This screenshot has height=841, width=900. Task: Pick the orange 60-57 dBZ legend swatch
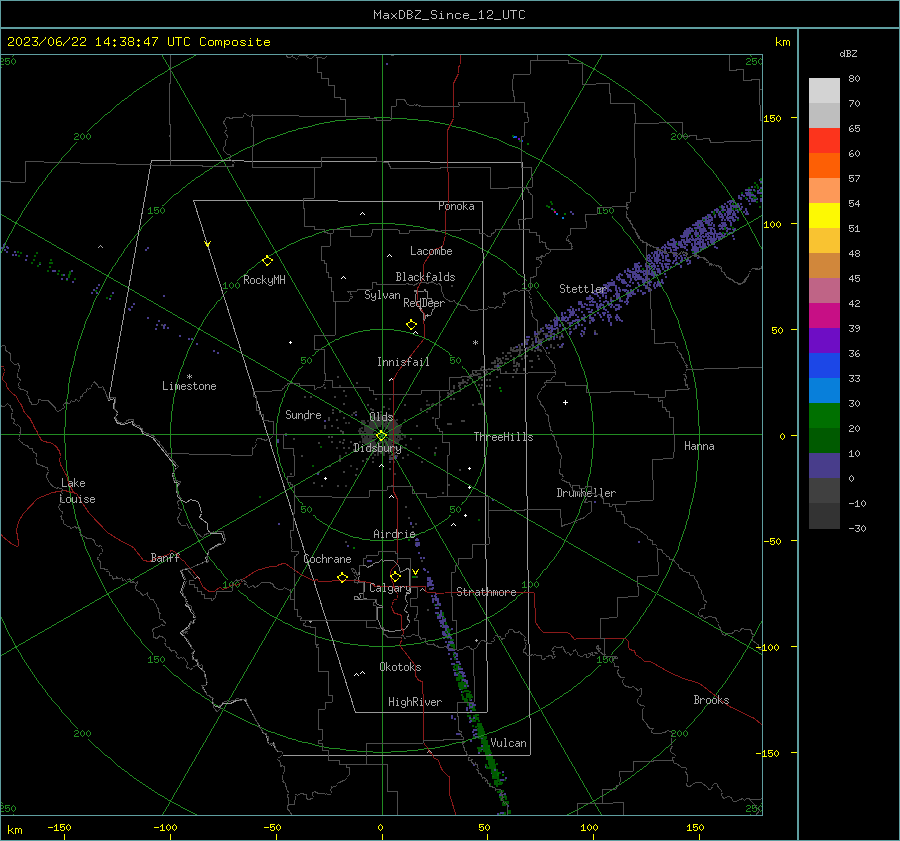824,166
